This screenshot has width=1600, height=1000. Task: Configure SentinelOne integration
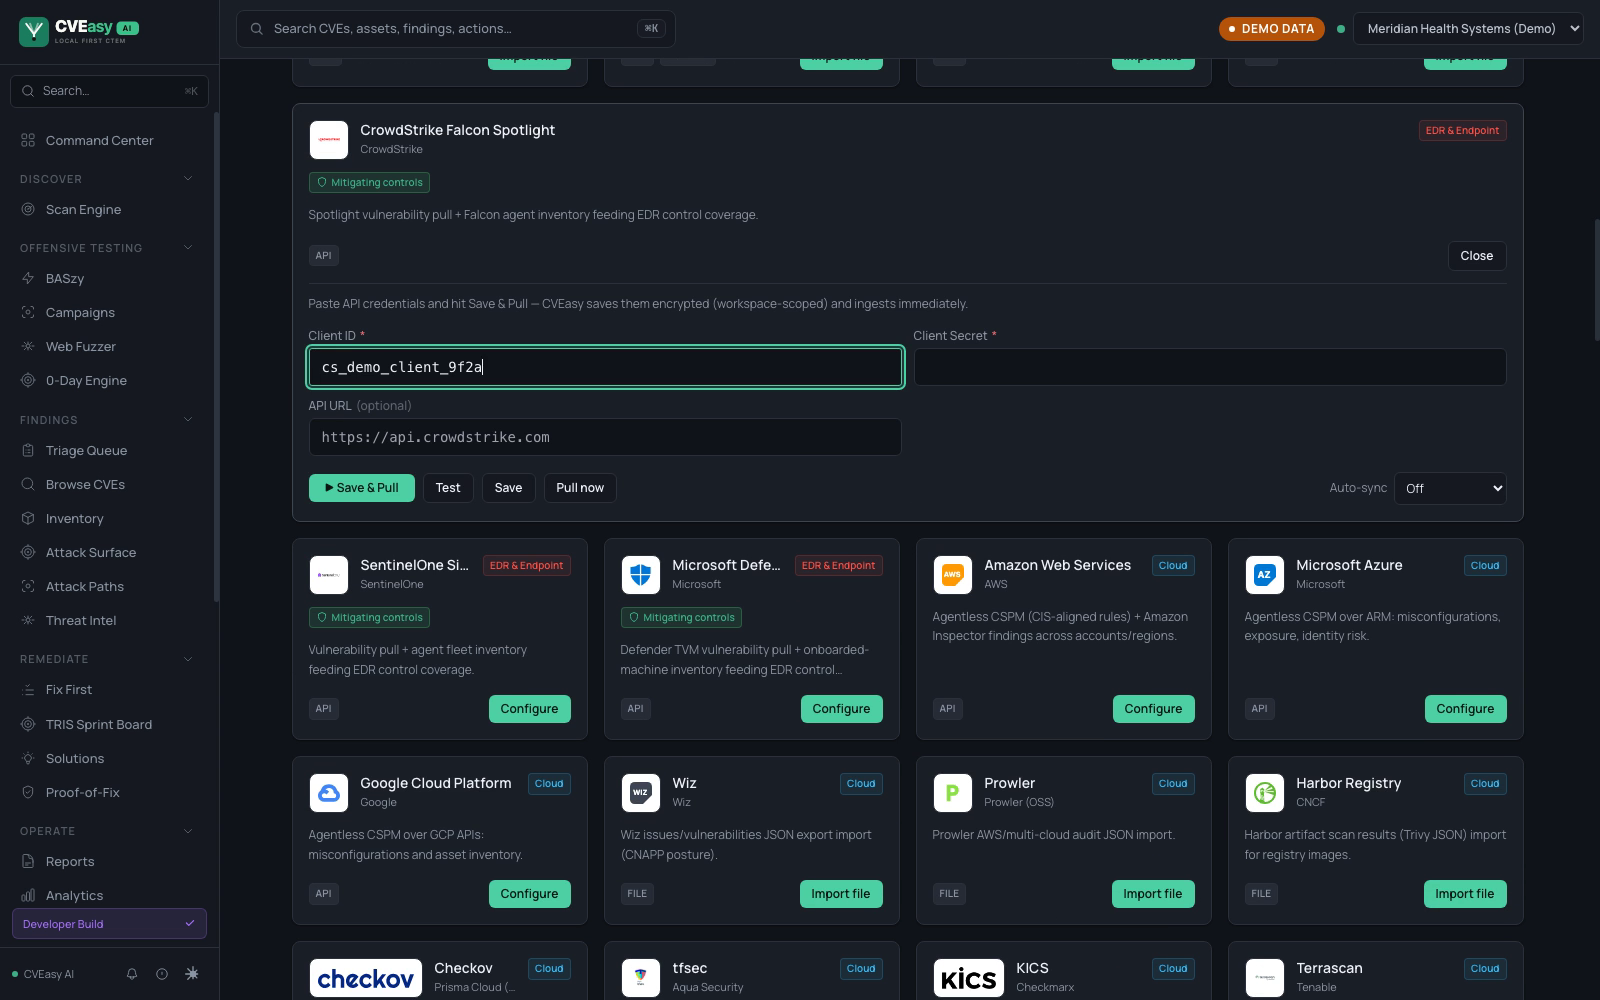(529, 709)
